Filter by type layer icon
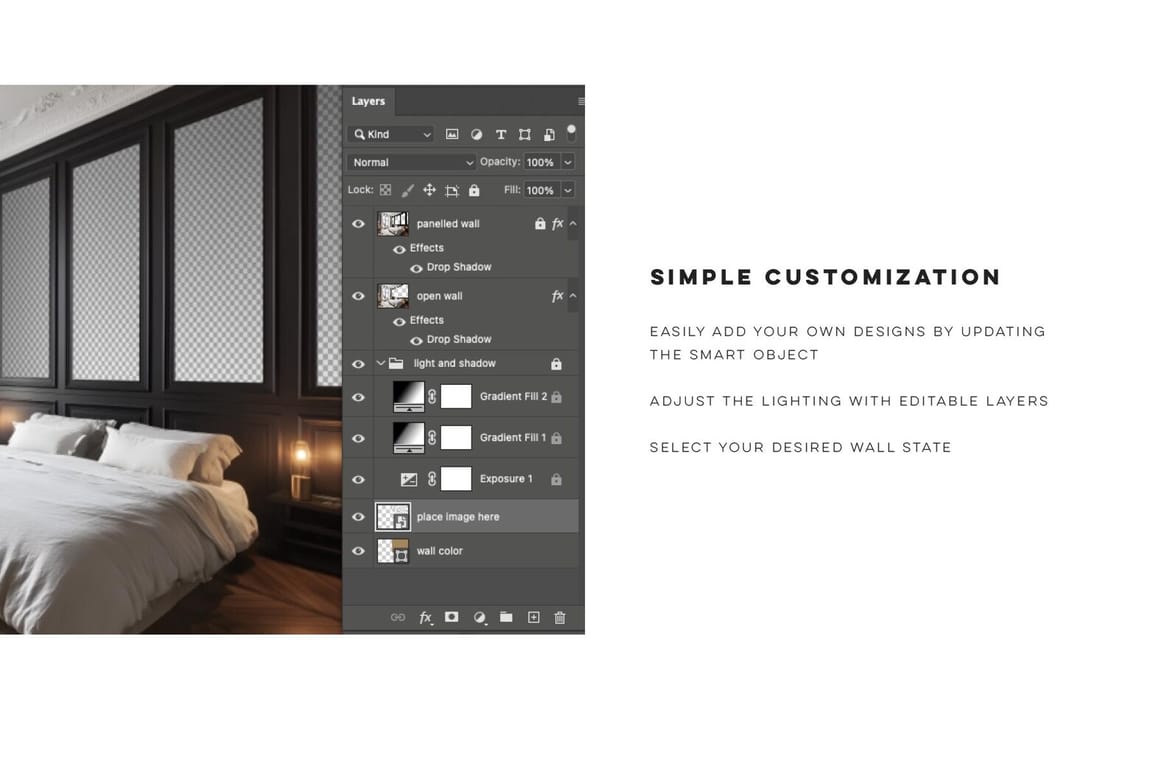1170x780 pixels. pyautogui.click(x=501, y=134)
